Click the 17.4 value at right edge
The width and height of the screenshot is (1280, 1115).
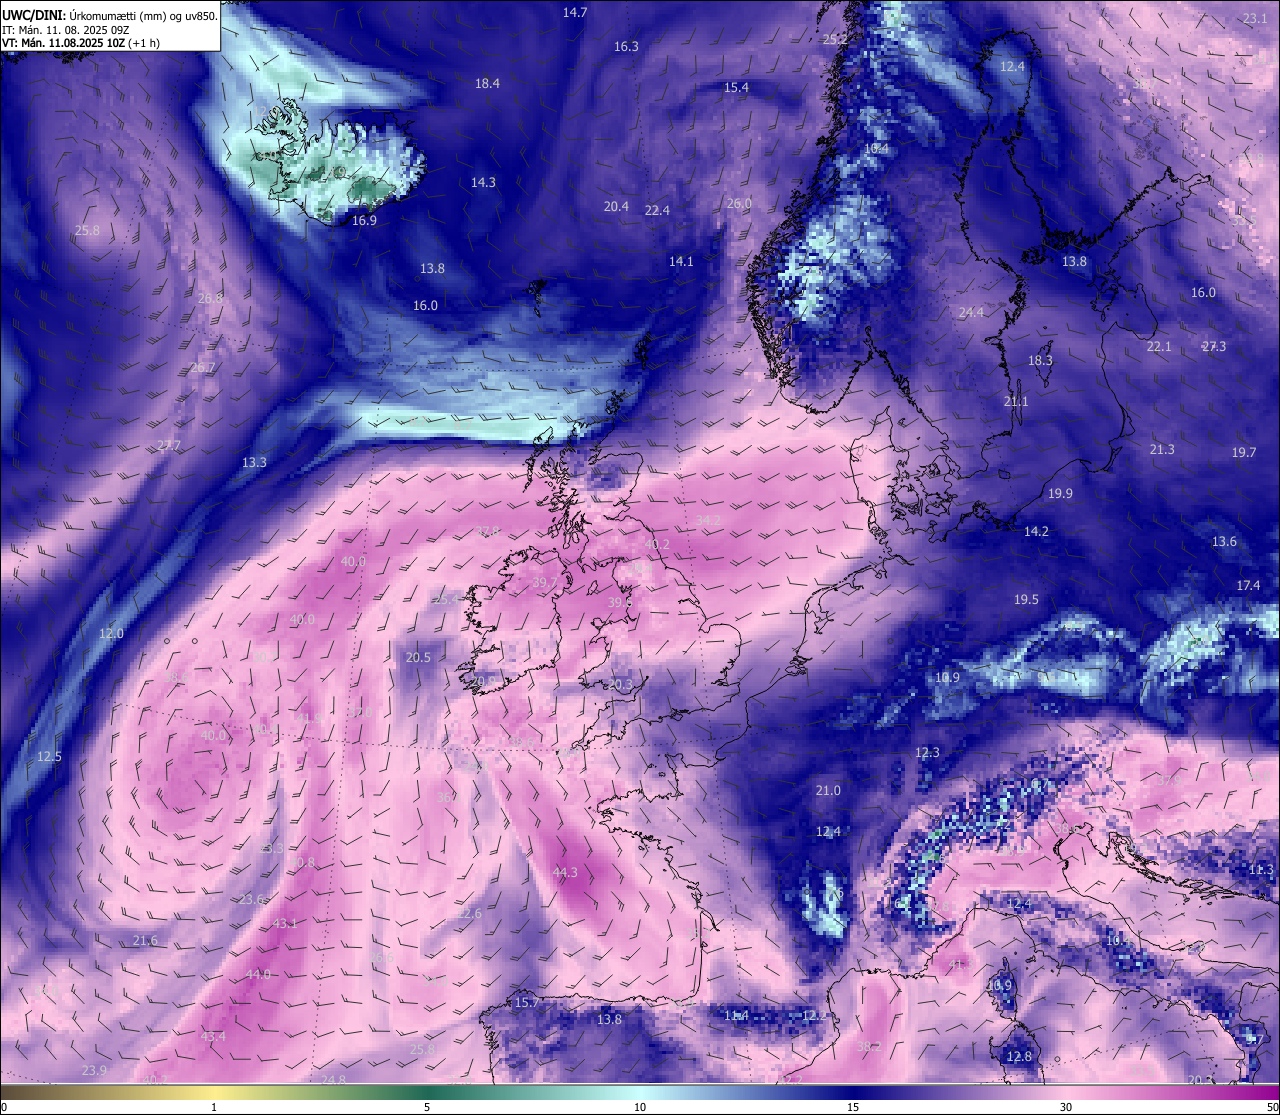(x=1248, y=586)
